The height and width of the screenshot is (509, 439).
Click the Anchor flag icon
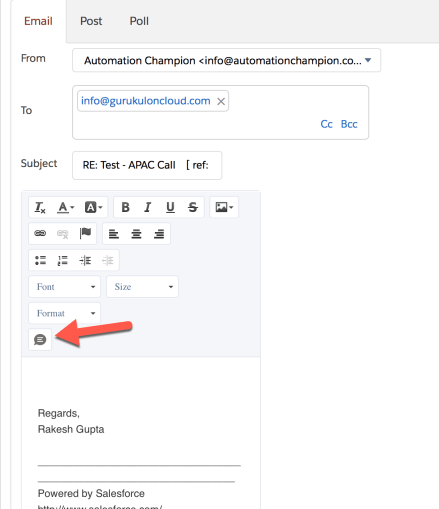click(x=85, y=233)
